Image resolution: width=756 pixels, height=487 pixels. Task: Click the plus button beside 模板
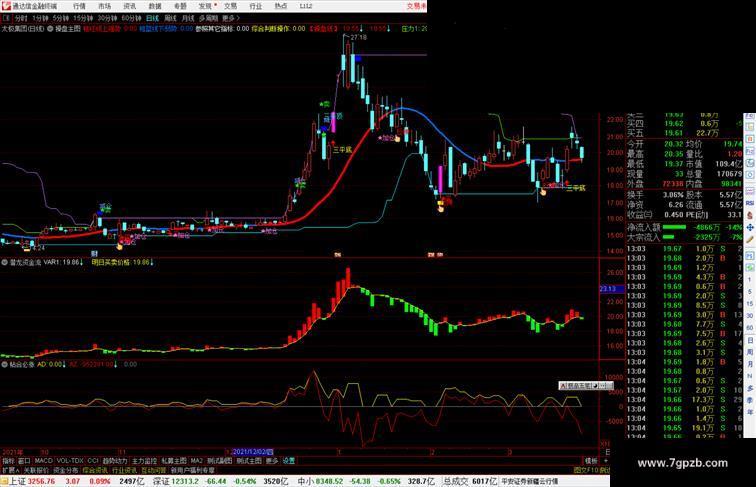(606, 461)
